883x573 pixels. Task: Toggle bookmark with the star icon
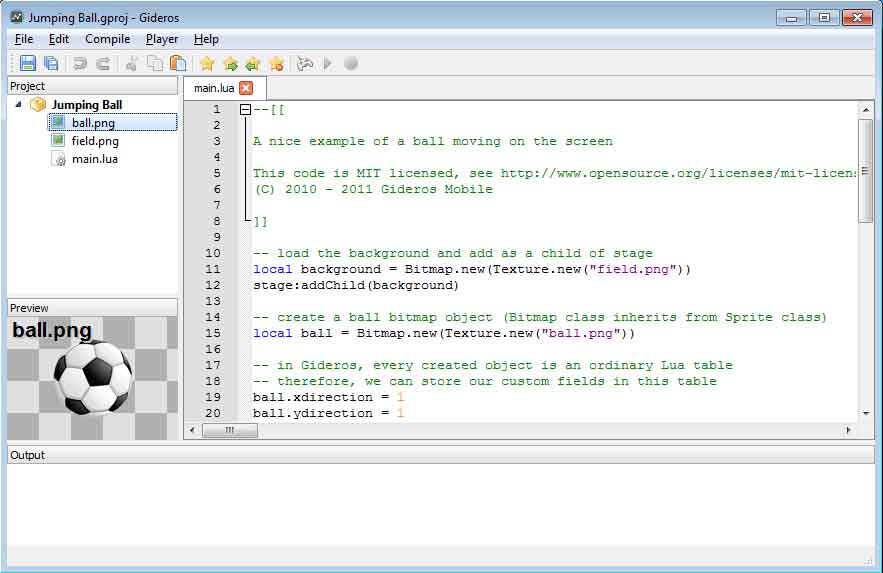[x=207, y=64]
